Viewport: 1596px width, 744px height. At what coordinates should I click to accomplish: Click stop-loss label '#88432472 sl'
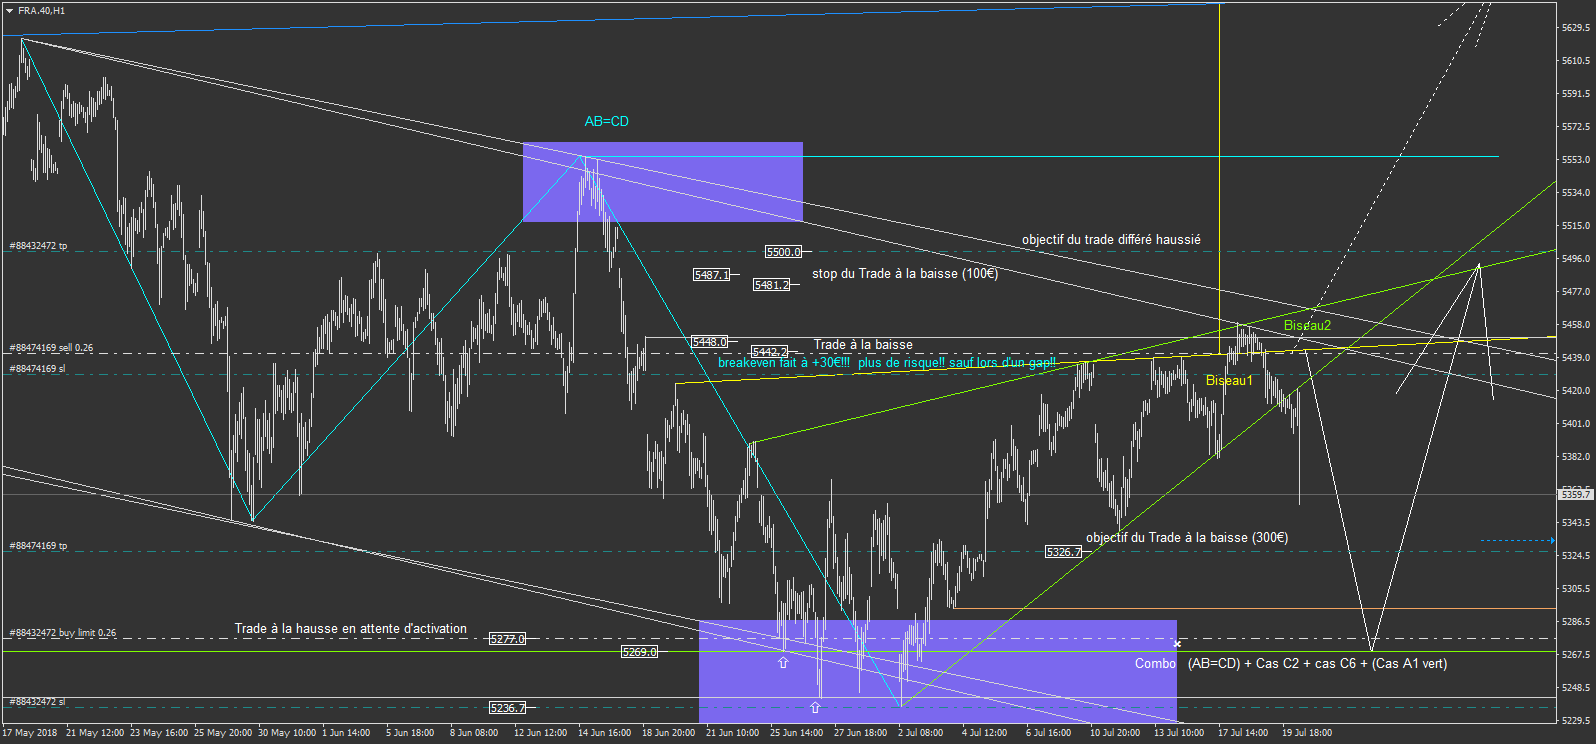[x=37, y=702]
